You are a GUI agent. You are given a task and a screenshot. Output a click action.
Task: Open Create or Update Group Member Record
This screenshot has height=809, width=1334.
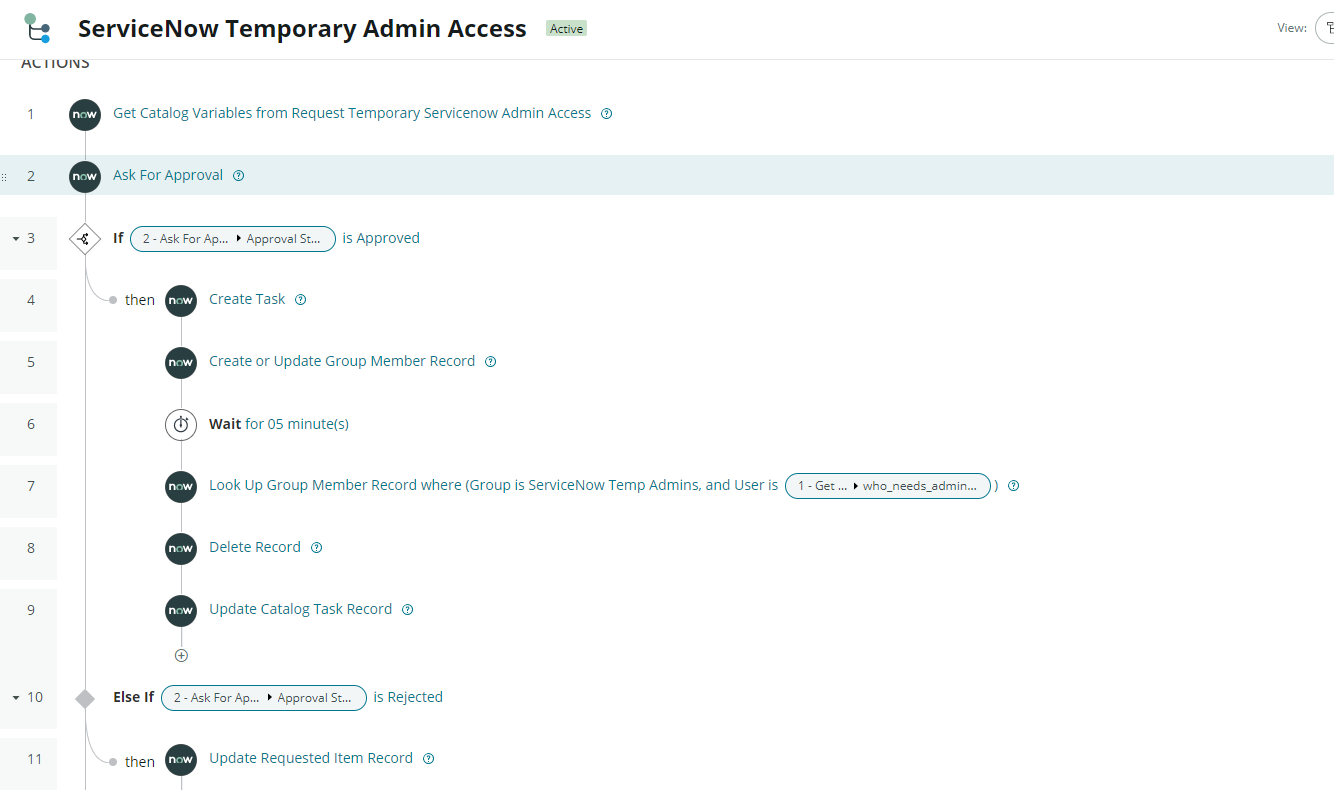point(342,362)
